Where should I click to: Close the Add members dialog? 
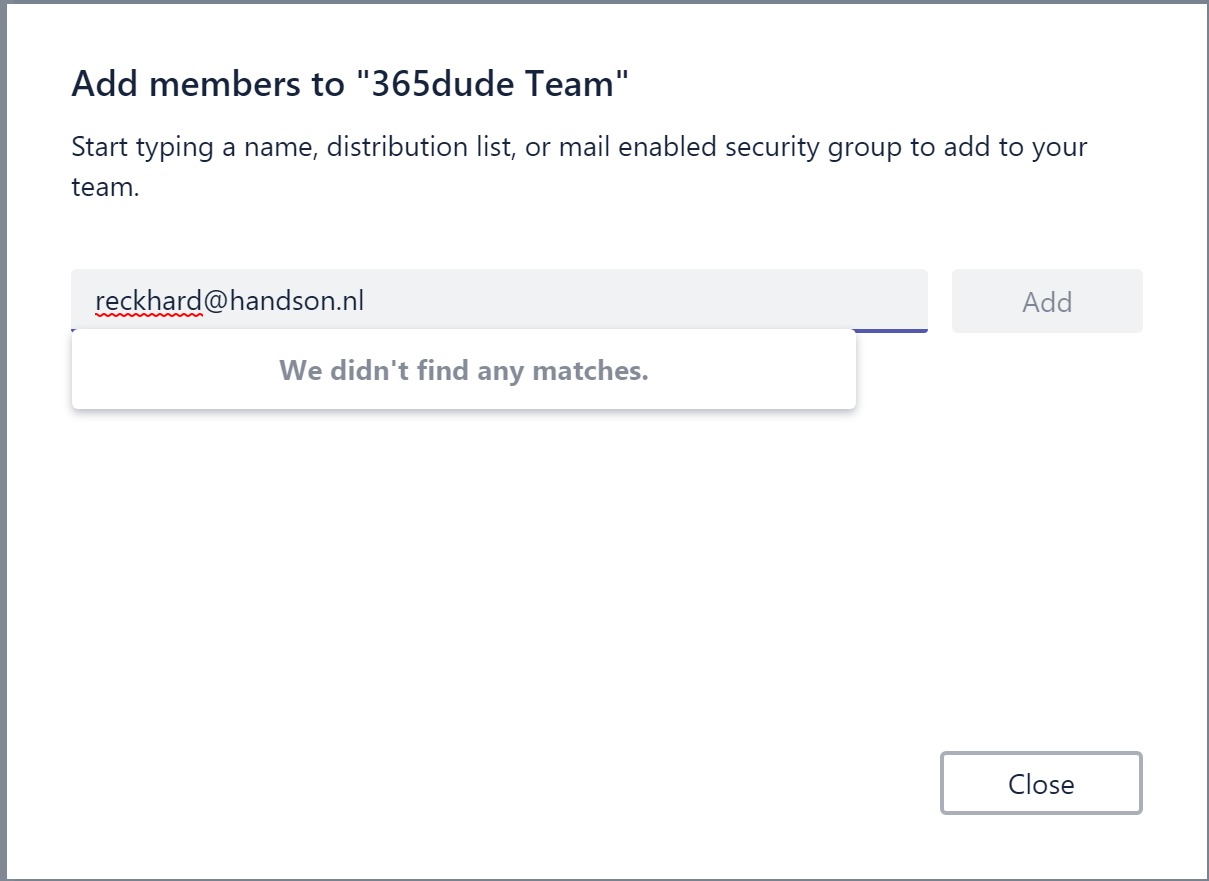click(1041, 783)
